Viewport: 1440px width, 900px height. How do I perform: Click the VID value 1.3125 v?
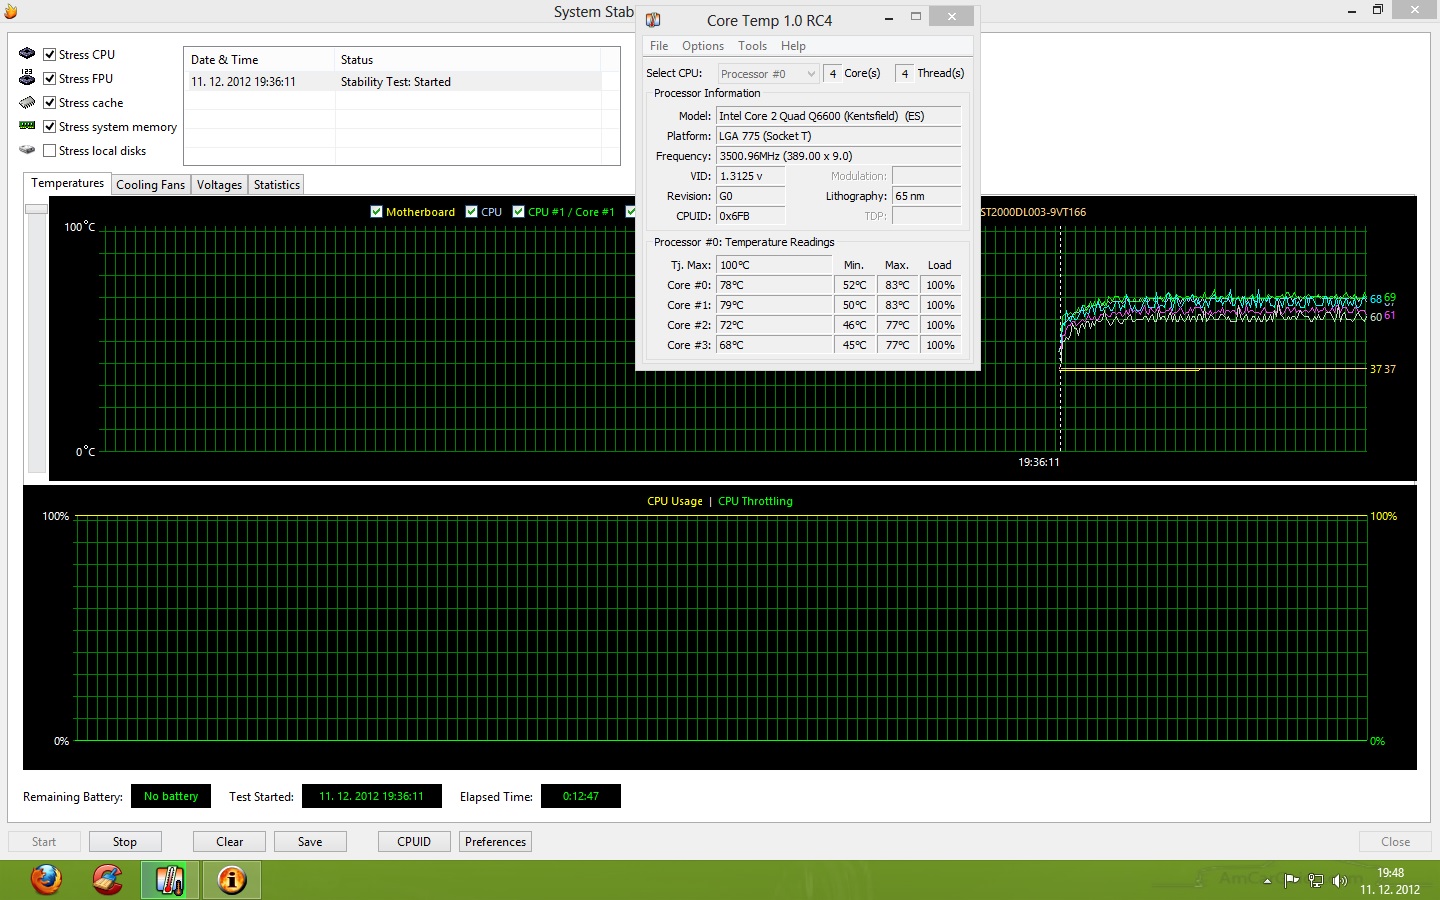pyautogui.click(x=750, y=176)
